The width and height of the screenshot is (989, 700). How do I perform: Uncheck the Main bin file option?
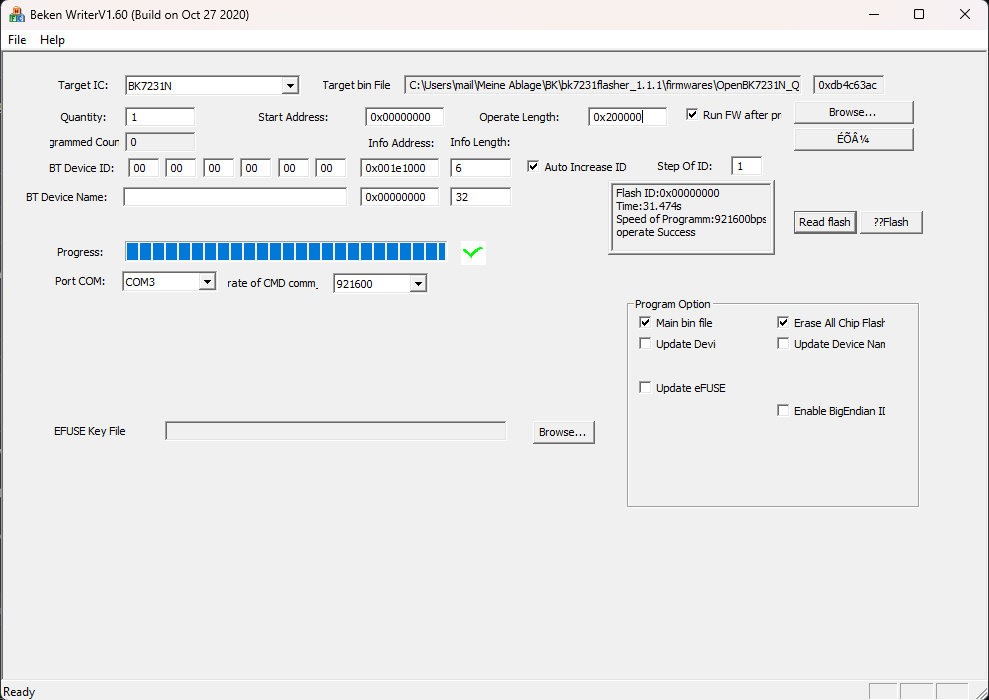click(x=645, y=322)
